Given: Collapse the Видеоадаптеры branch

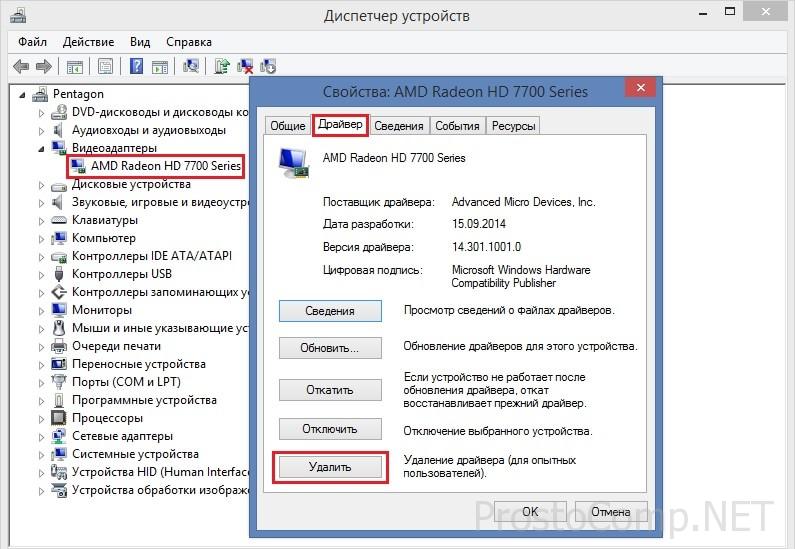Looking at the screenshot, I should point(41,149).
